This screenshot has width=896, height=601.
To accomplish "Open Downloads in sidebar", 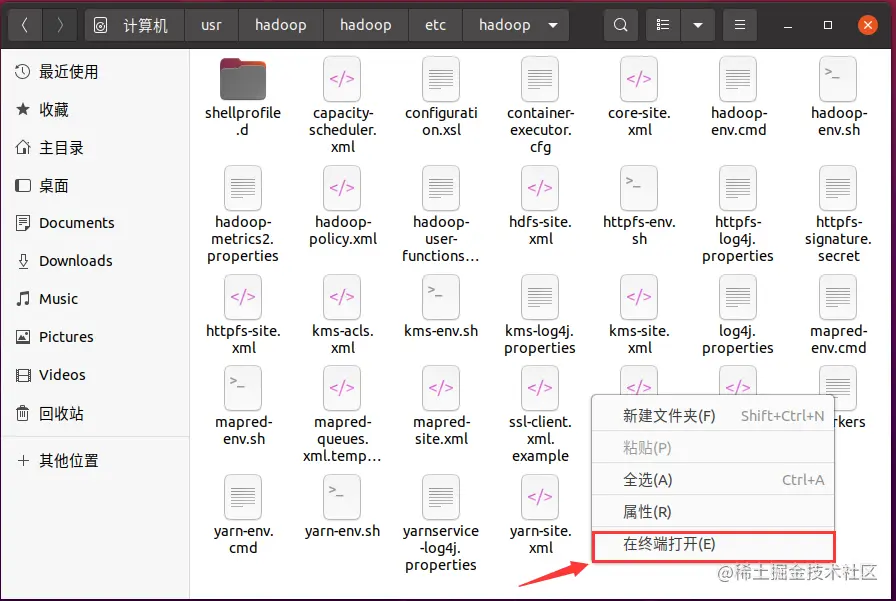I will tap(95, 261).
